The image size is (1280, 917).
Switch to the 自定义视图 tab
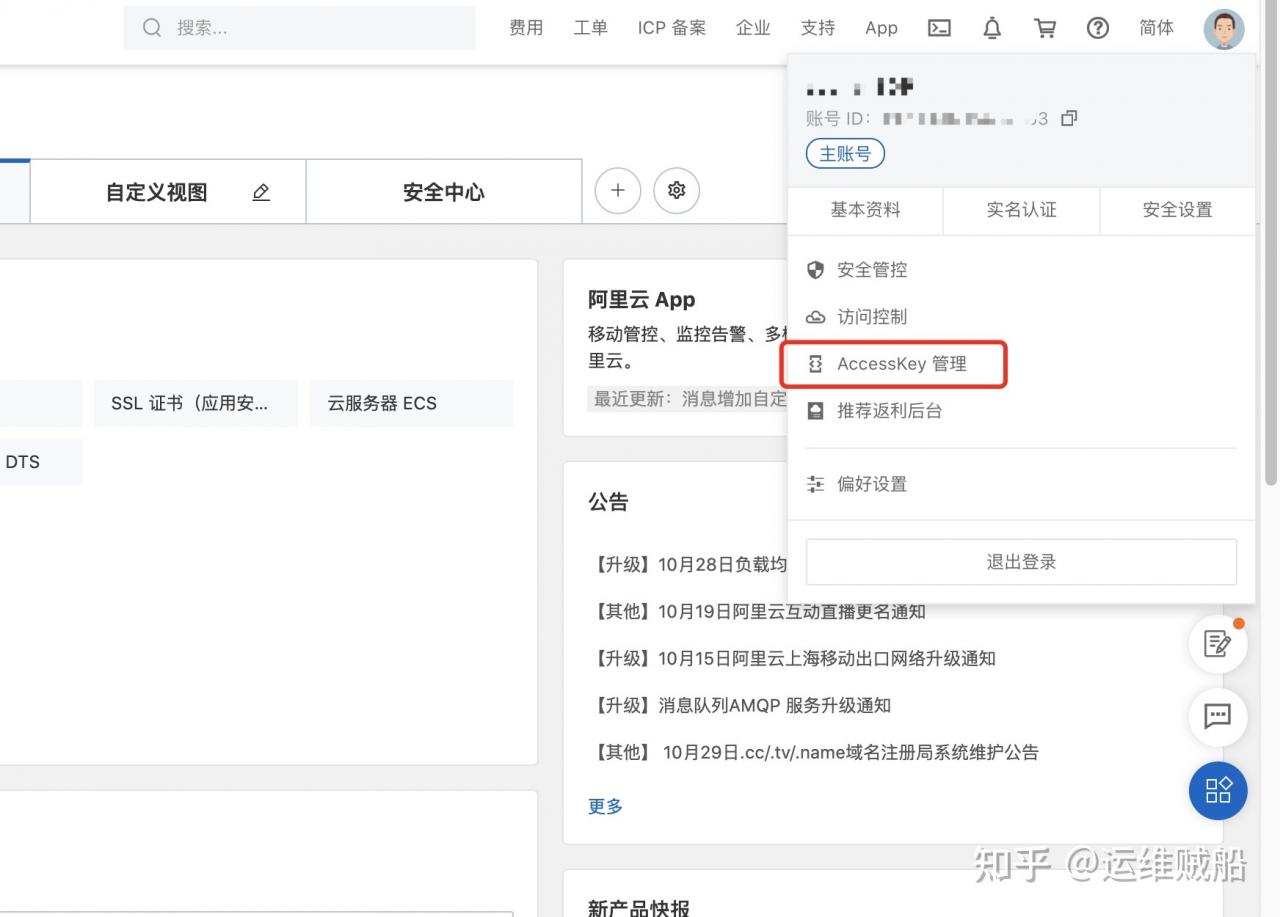click(x=168, y=192)
